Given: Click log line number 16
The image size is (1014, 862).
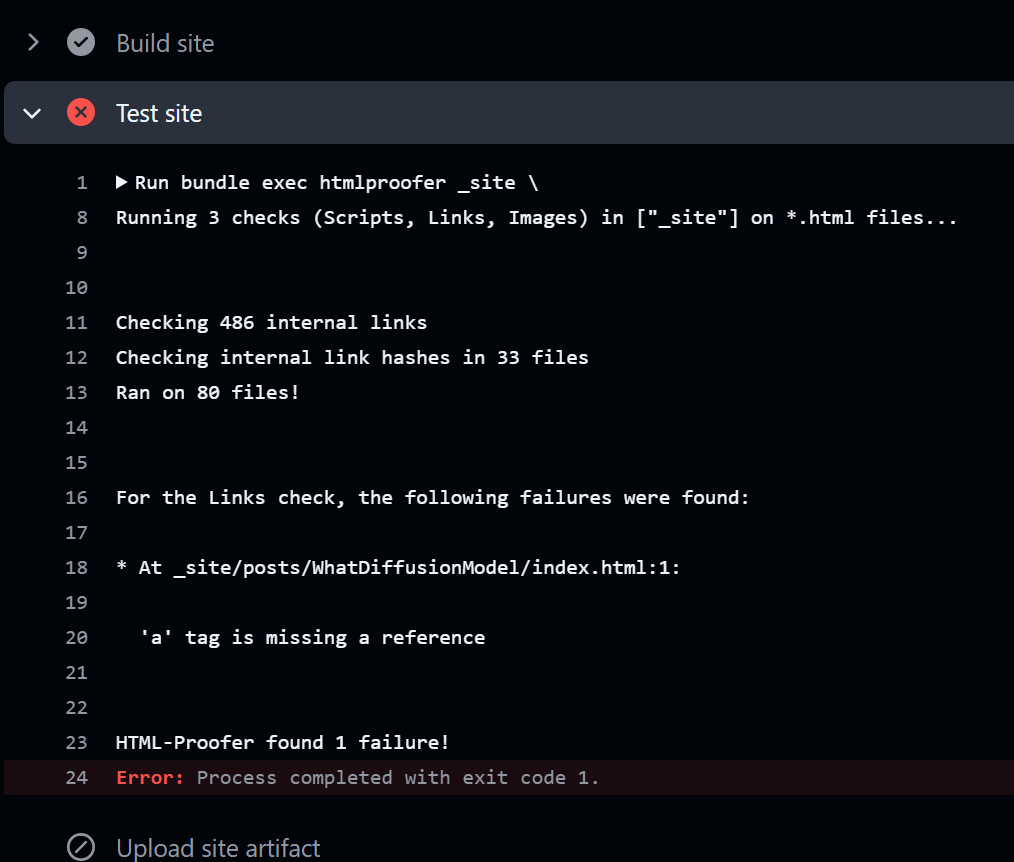Looking at the screenshot, I should pos(76,498).
